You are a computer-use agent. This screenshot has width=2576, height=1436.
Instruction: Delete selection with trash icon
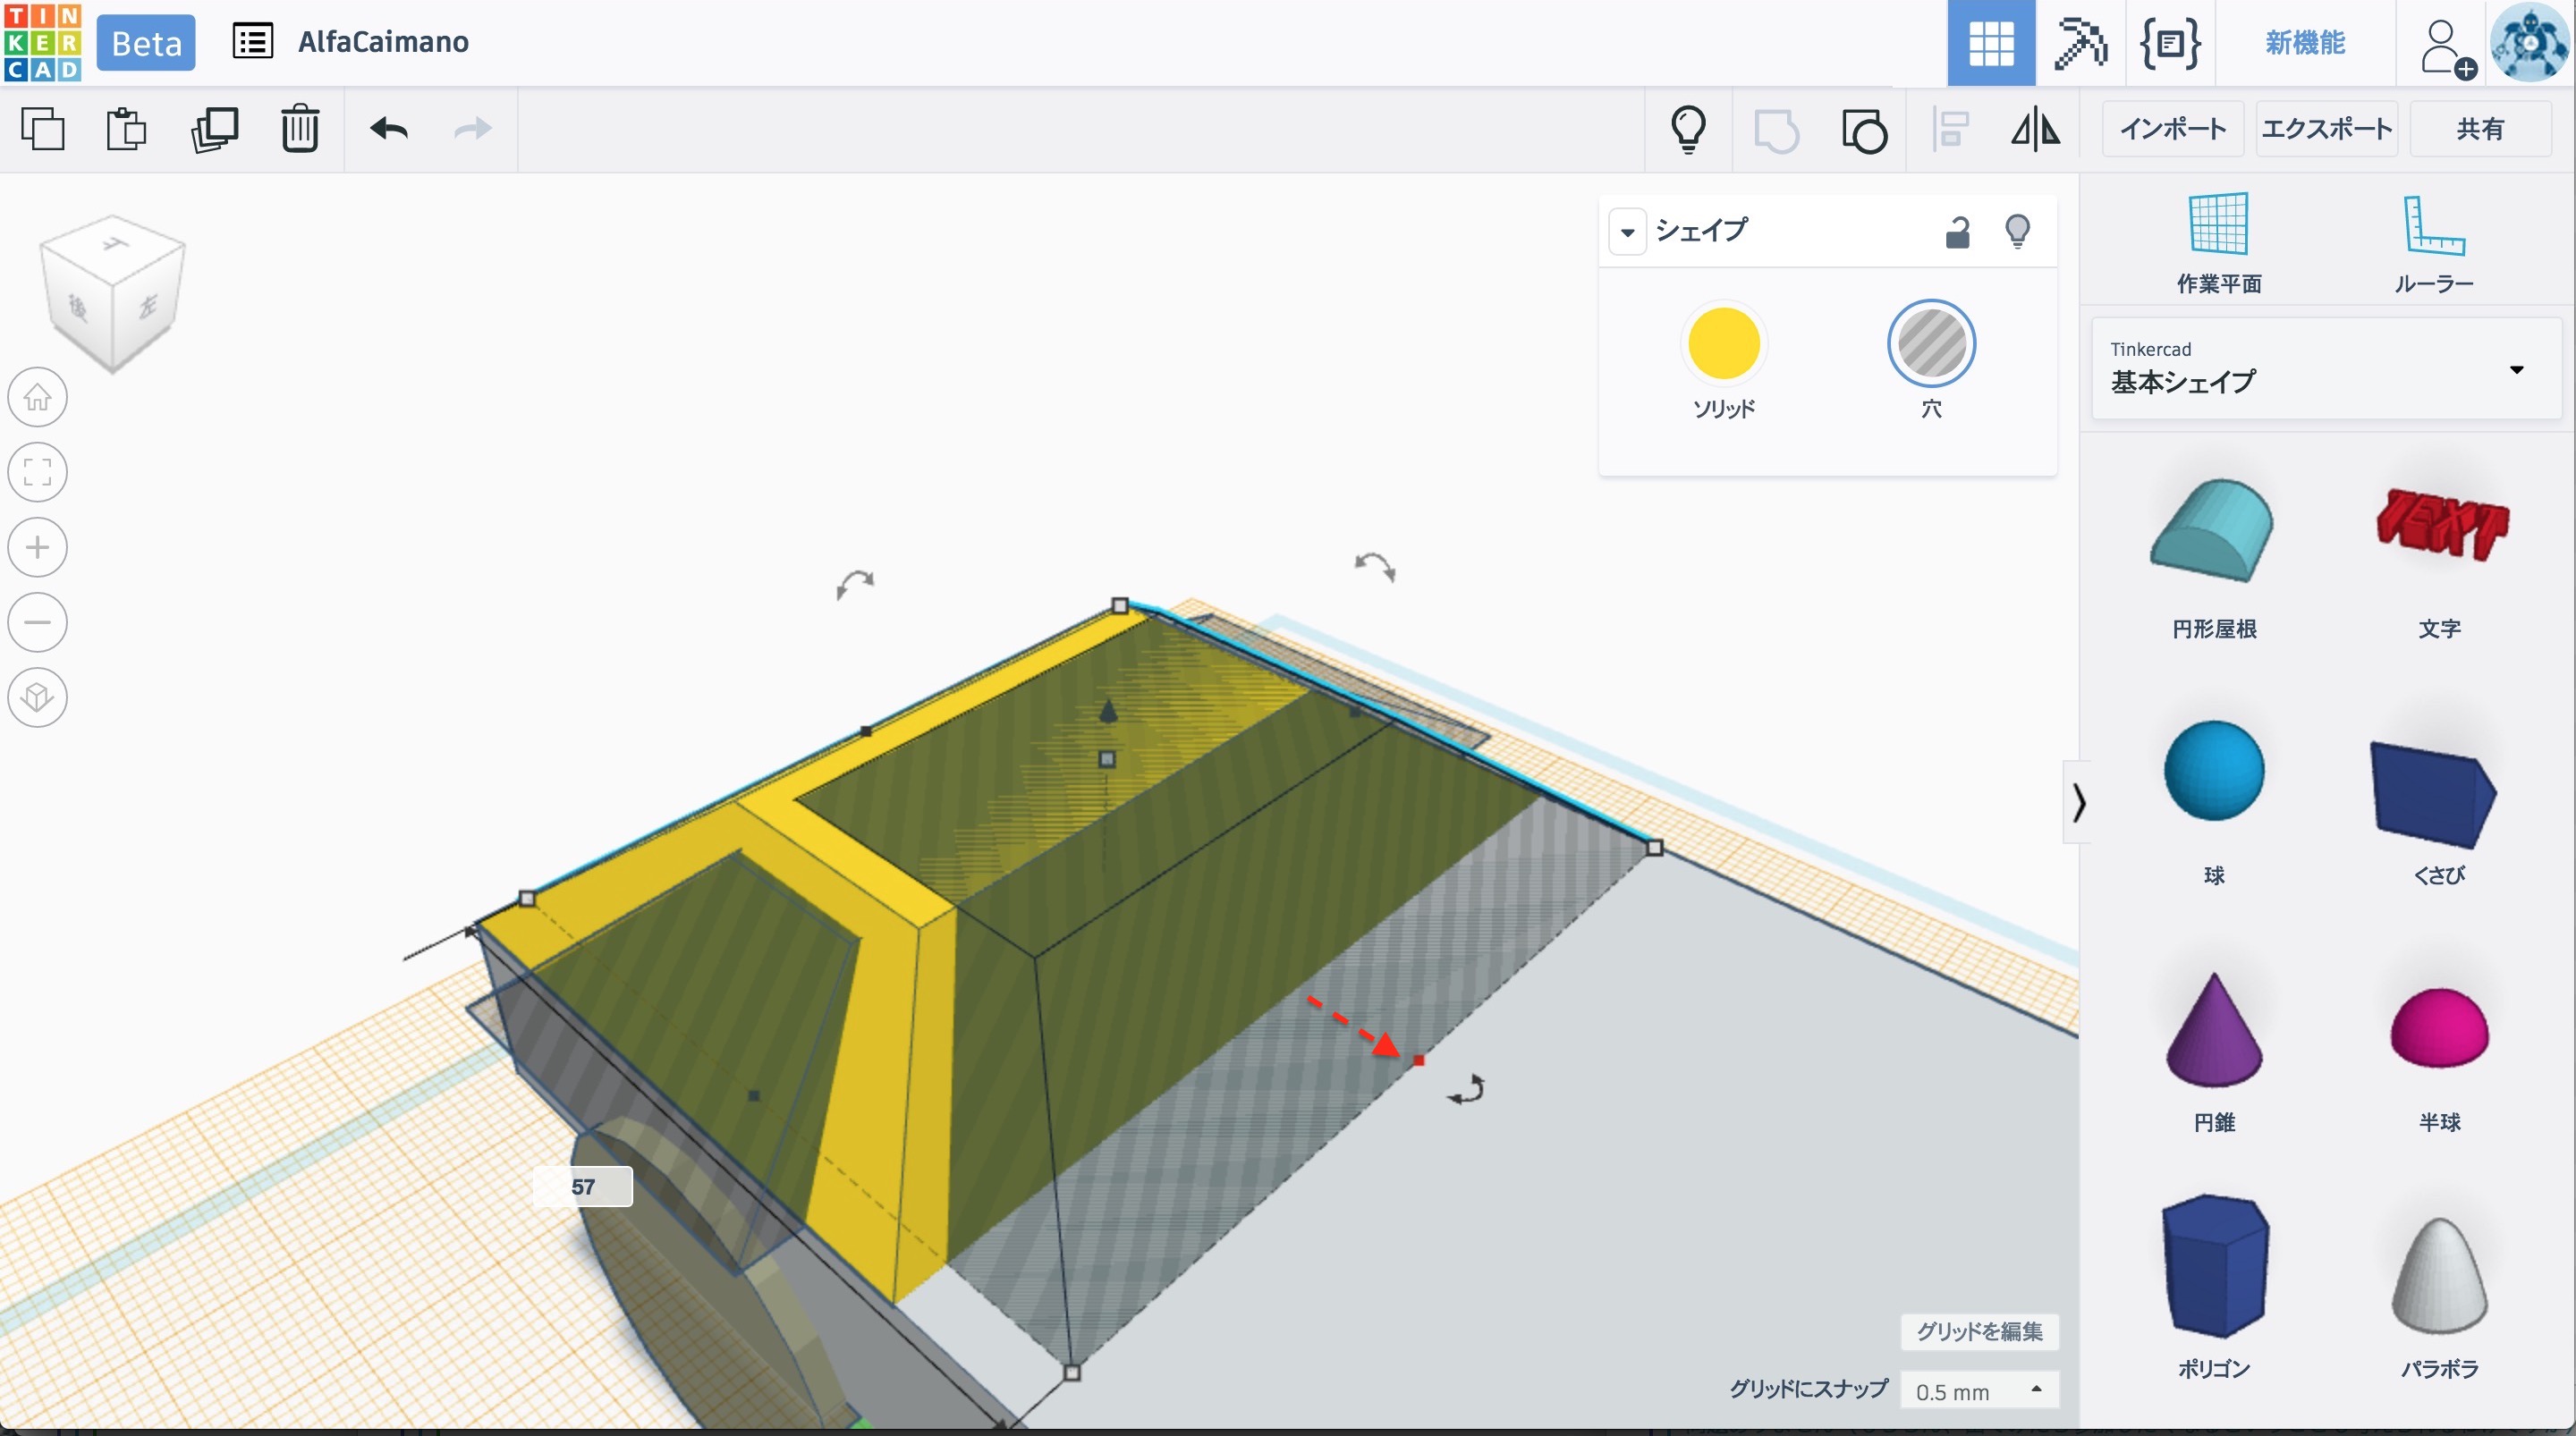coord(299,129)
